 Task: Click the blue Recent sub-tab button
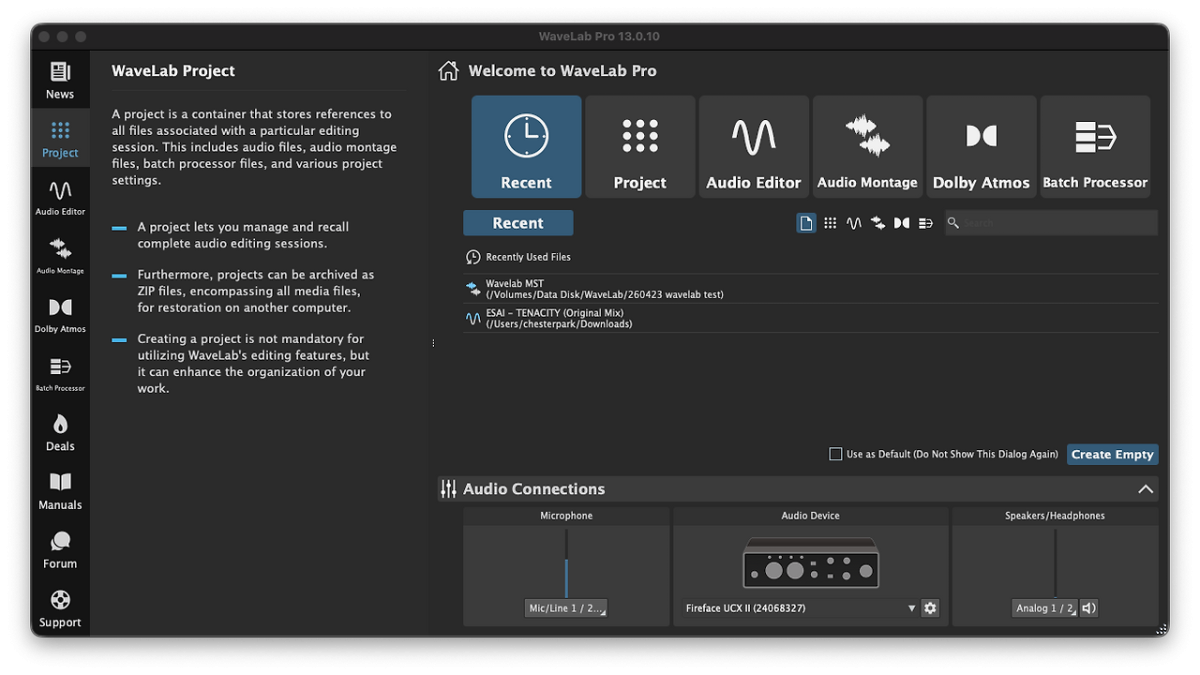[518, 223]
